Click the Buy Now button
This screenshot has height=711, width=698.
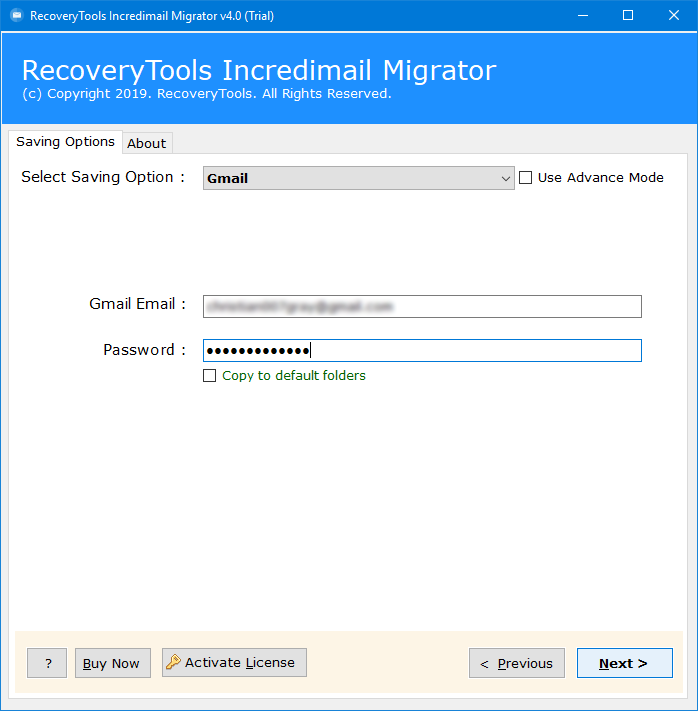coord(112,663)
